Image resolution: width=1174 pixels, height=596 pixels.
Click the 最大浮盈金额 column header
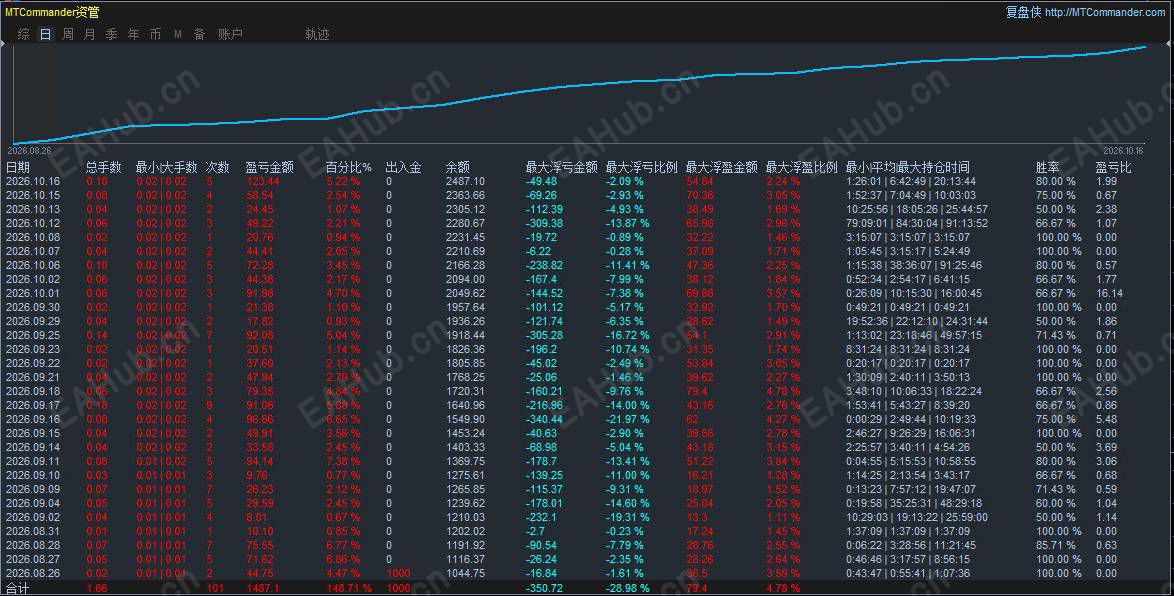pyautogui.click(x=722, y=167)
